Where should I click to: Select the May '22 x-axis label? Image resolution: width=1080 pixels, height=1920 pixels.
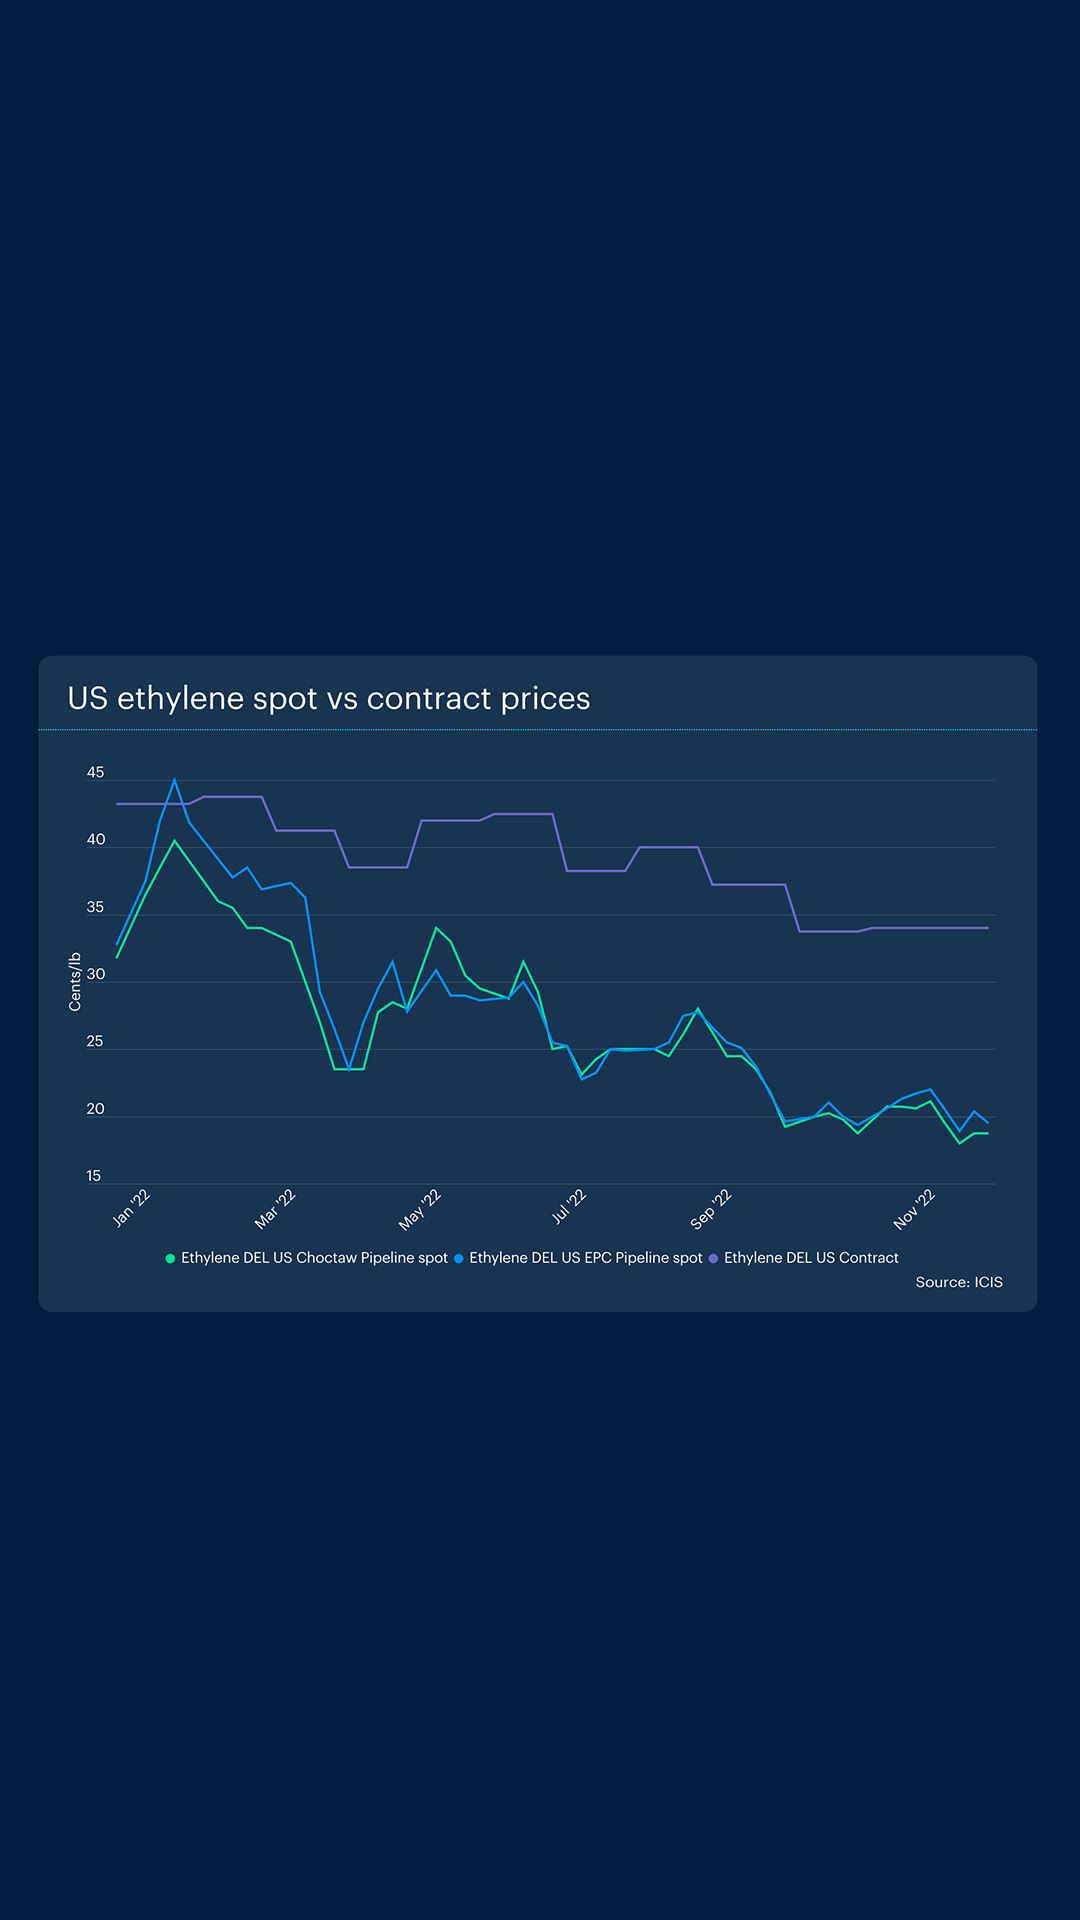click(421, 1208)
